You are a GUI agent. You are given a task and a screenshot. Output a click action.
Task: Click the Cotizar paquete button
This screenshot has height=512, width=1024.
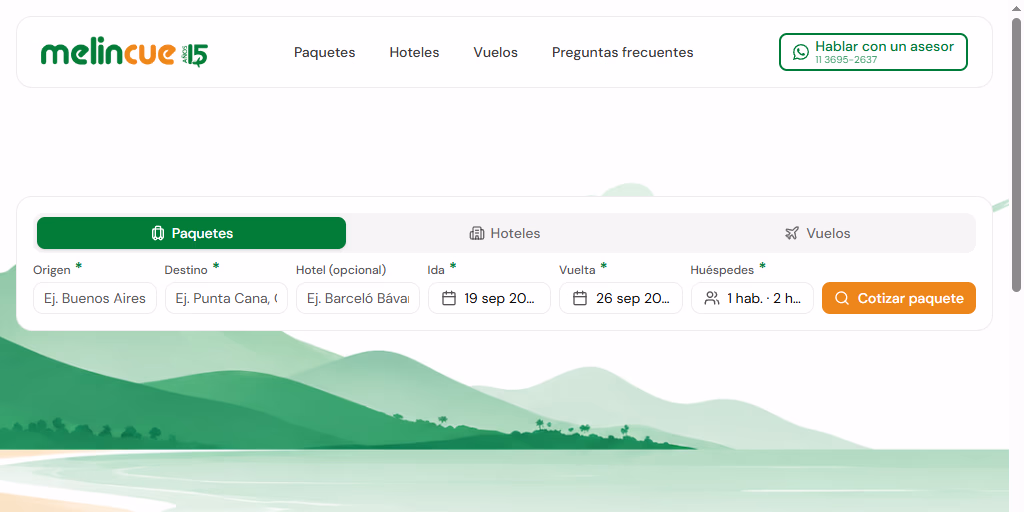click(899, 298)
